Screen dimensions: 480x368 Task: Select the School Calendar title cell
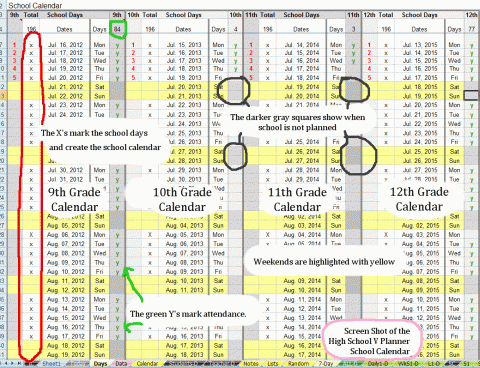point(35,6)
